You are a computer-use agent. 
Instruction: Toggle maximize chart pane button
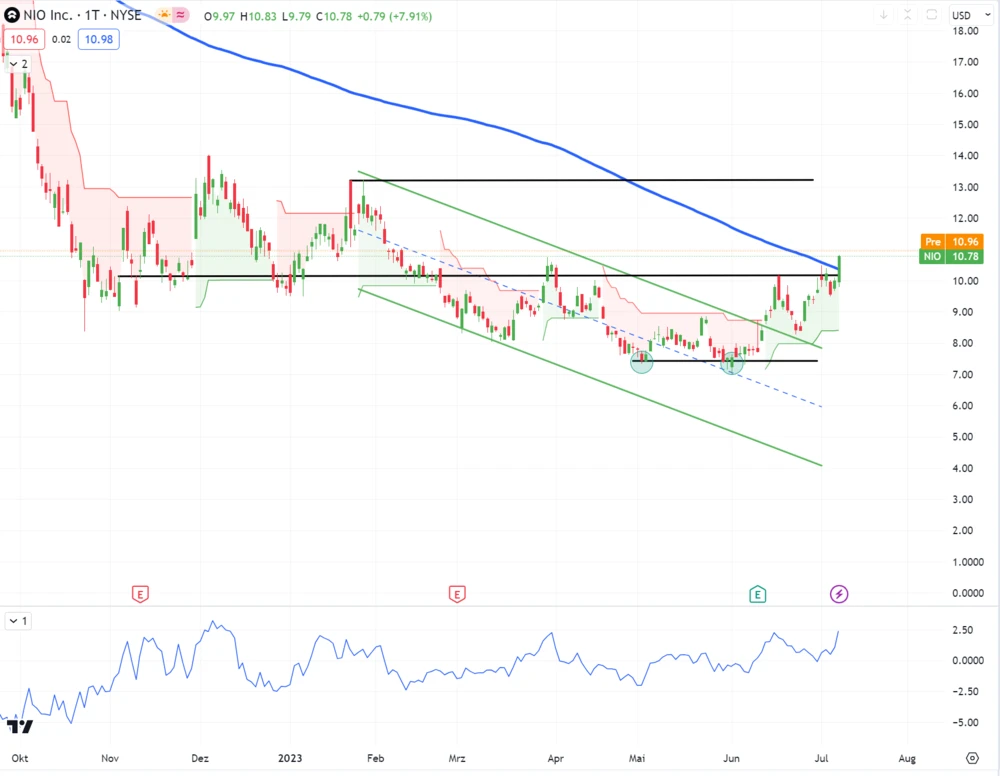931,15
